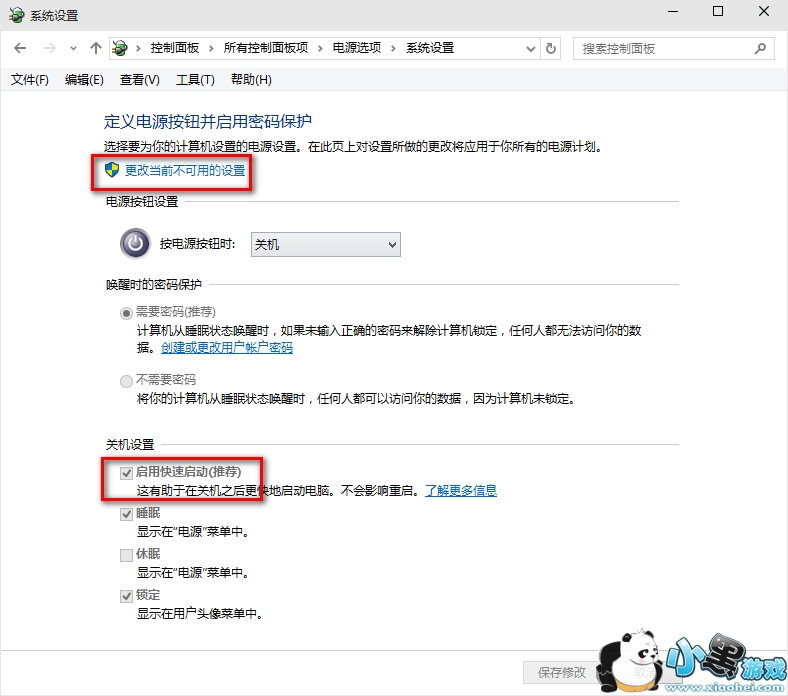788x696 pixels.
Task: Open address bar history dropdown
Action: [x=531, y=49]
